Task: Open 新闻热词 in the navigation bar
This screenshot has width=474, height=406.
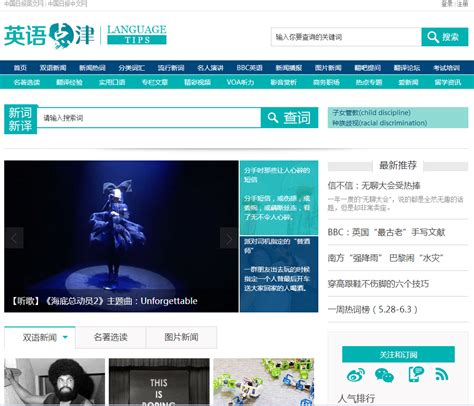Action: pos(92,68)
